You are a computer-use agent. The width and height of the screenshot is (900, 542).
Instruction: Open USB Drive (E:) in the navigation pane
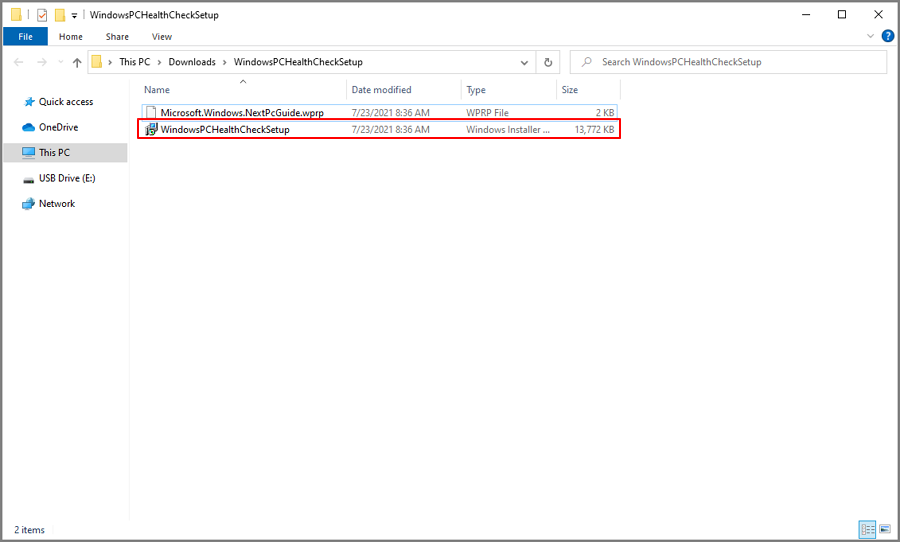67,178
